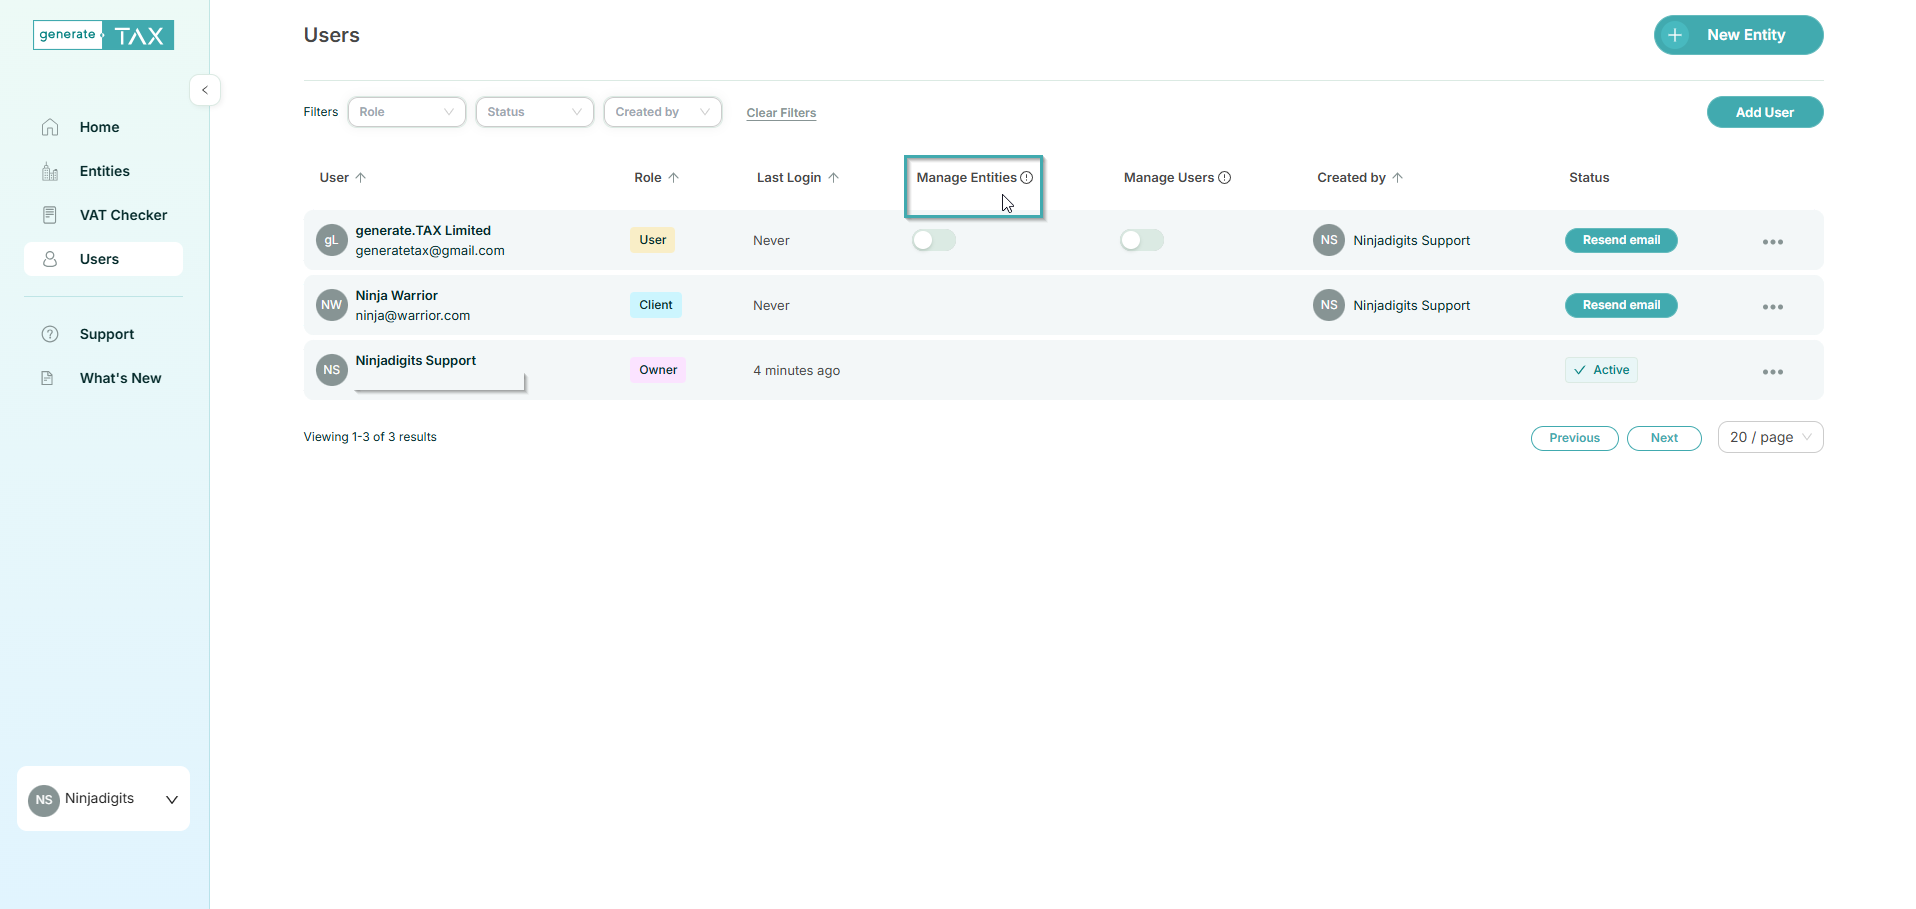Toggle Manage Users for generate.TAX Limited
Viewport: 1916px width, 909px height.
(1141, 240)
